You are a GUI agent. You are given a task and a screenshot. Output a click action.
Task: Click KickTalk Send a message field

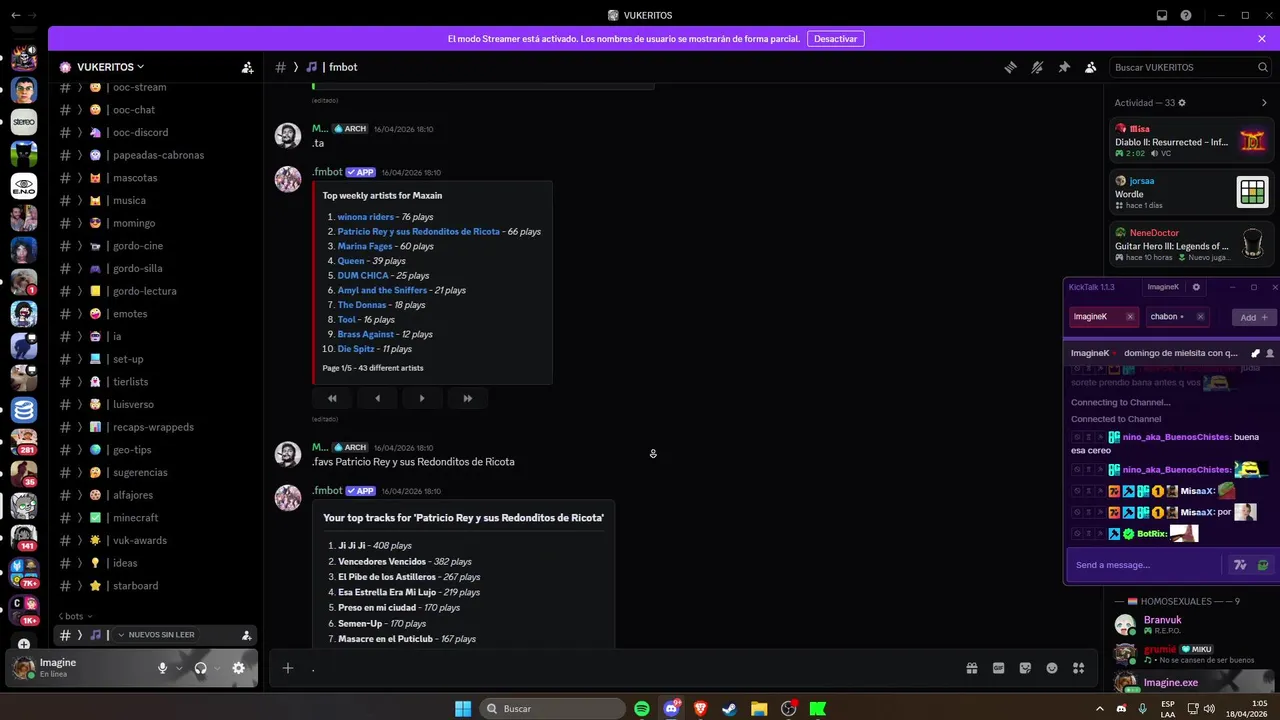coord(1145,565)
